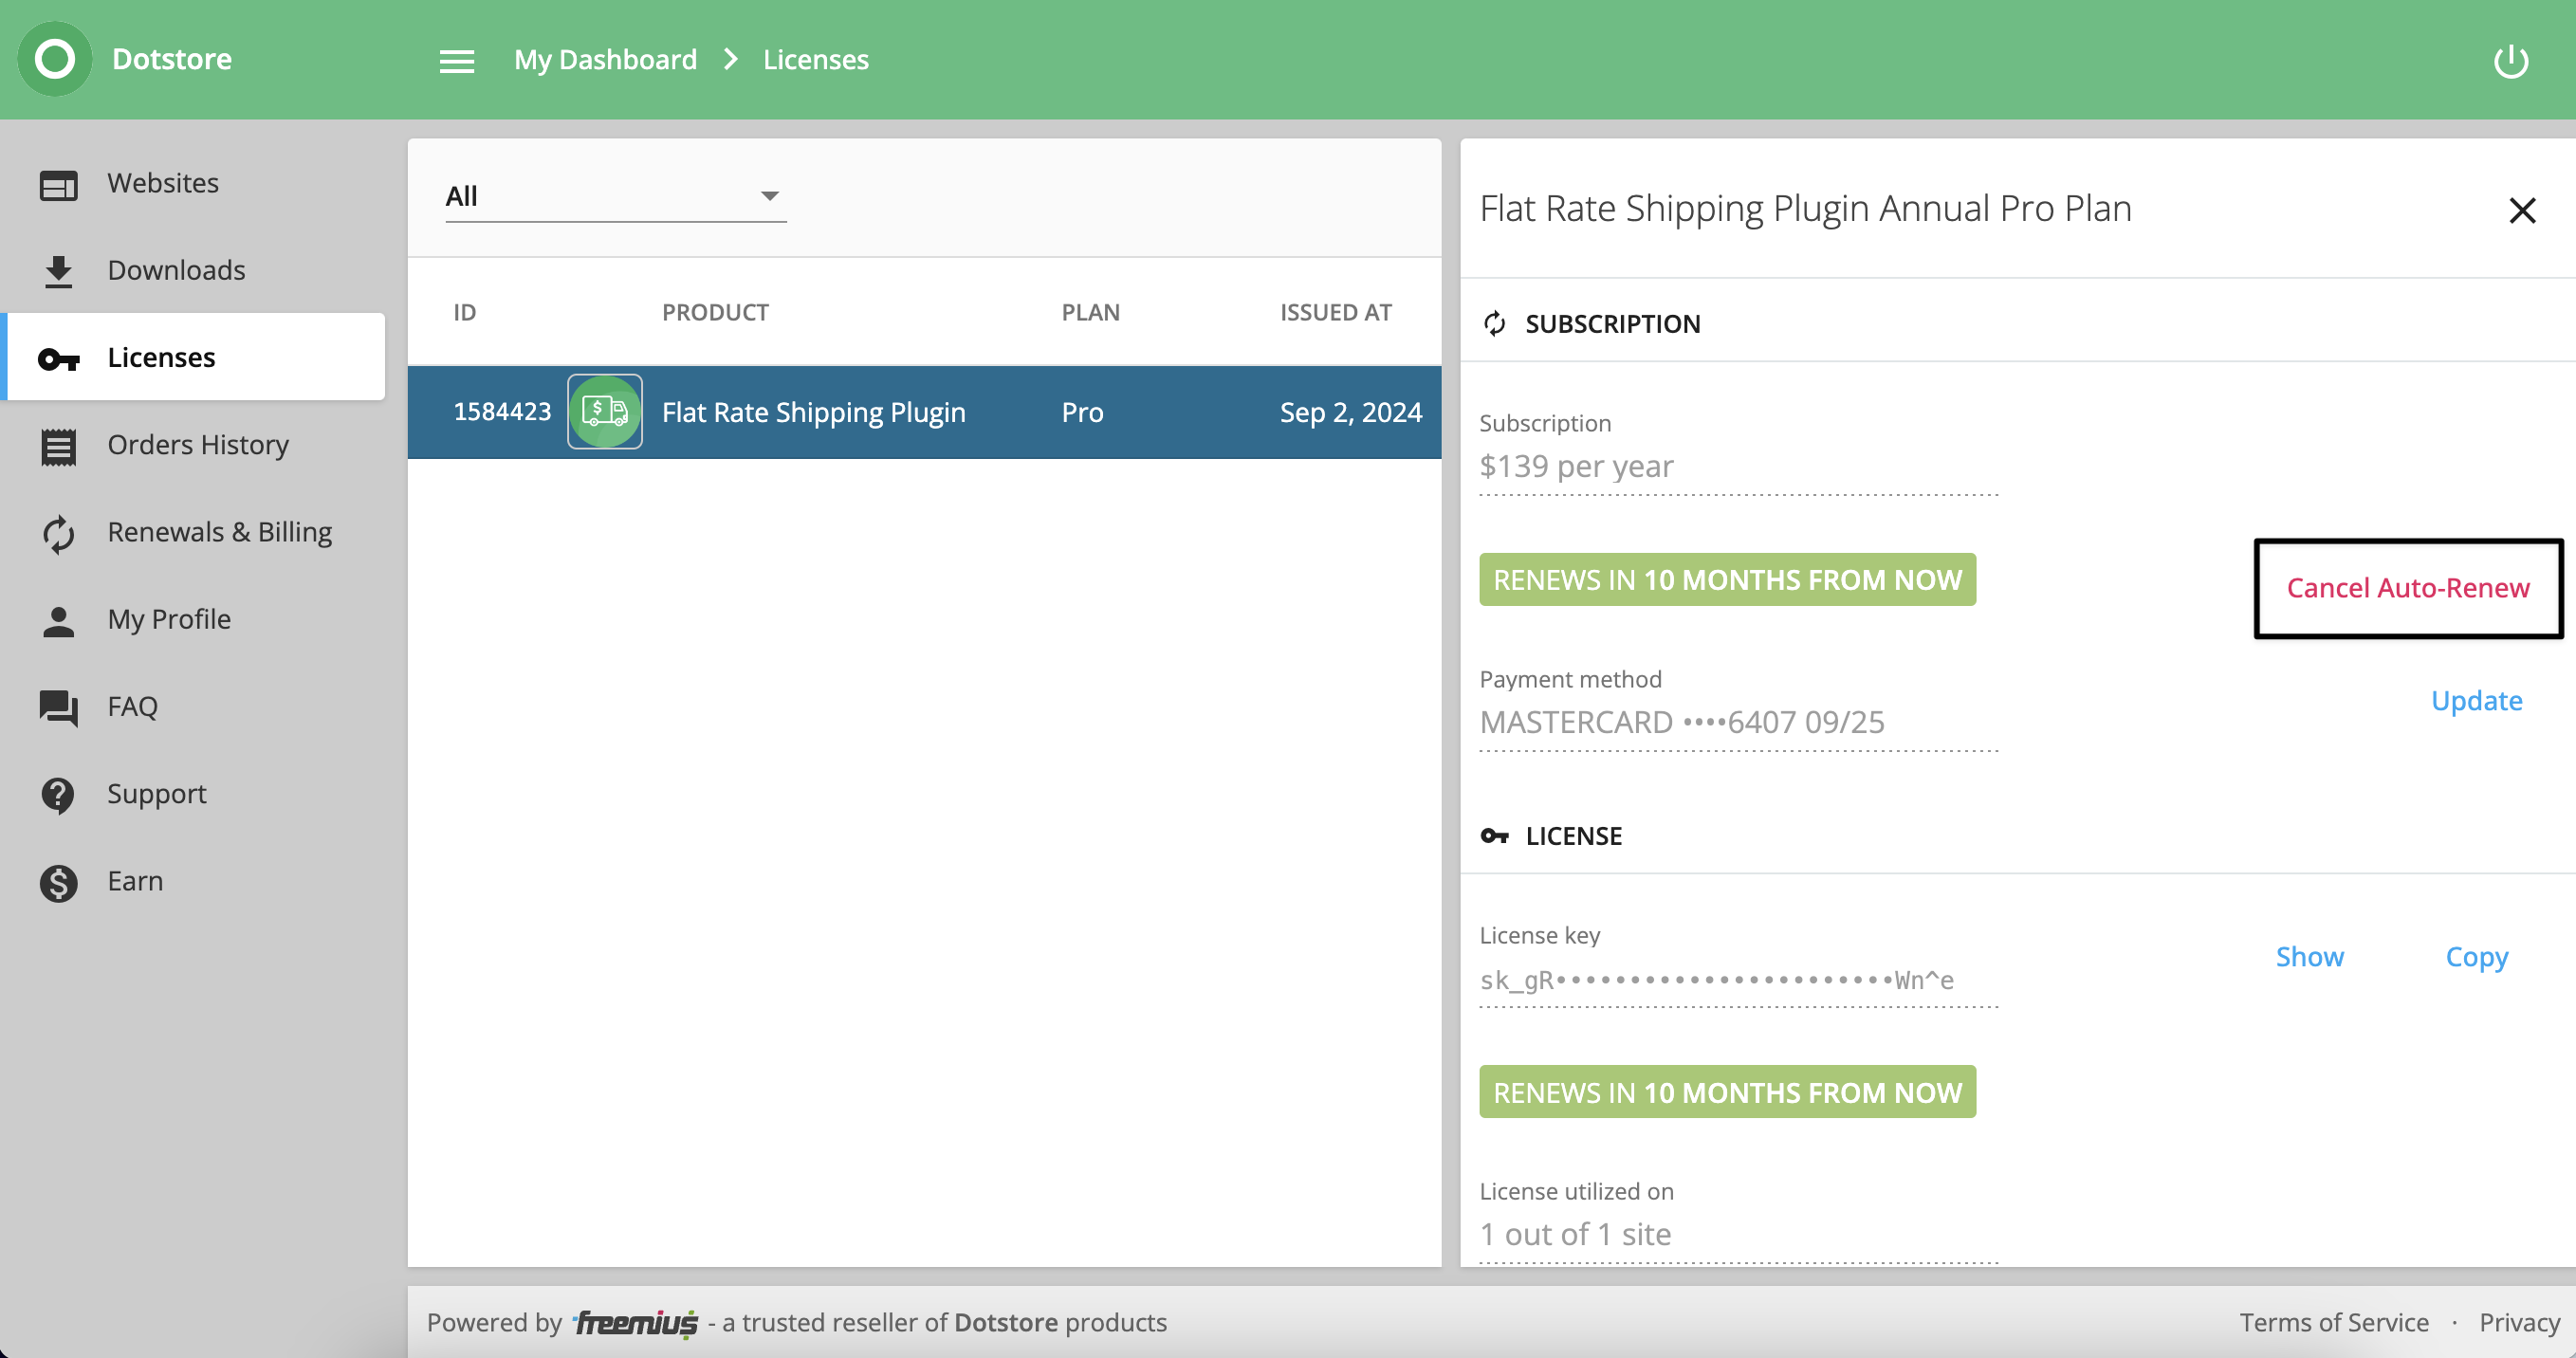Click Flat Rate Shipping Plugin product name
This screenshot has height=1358, width=2576.
click(x=813, y=412)
